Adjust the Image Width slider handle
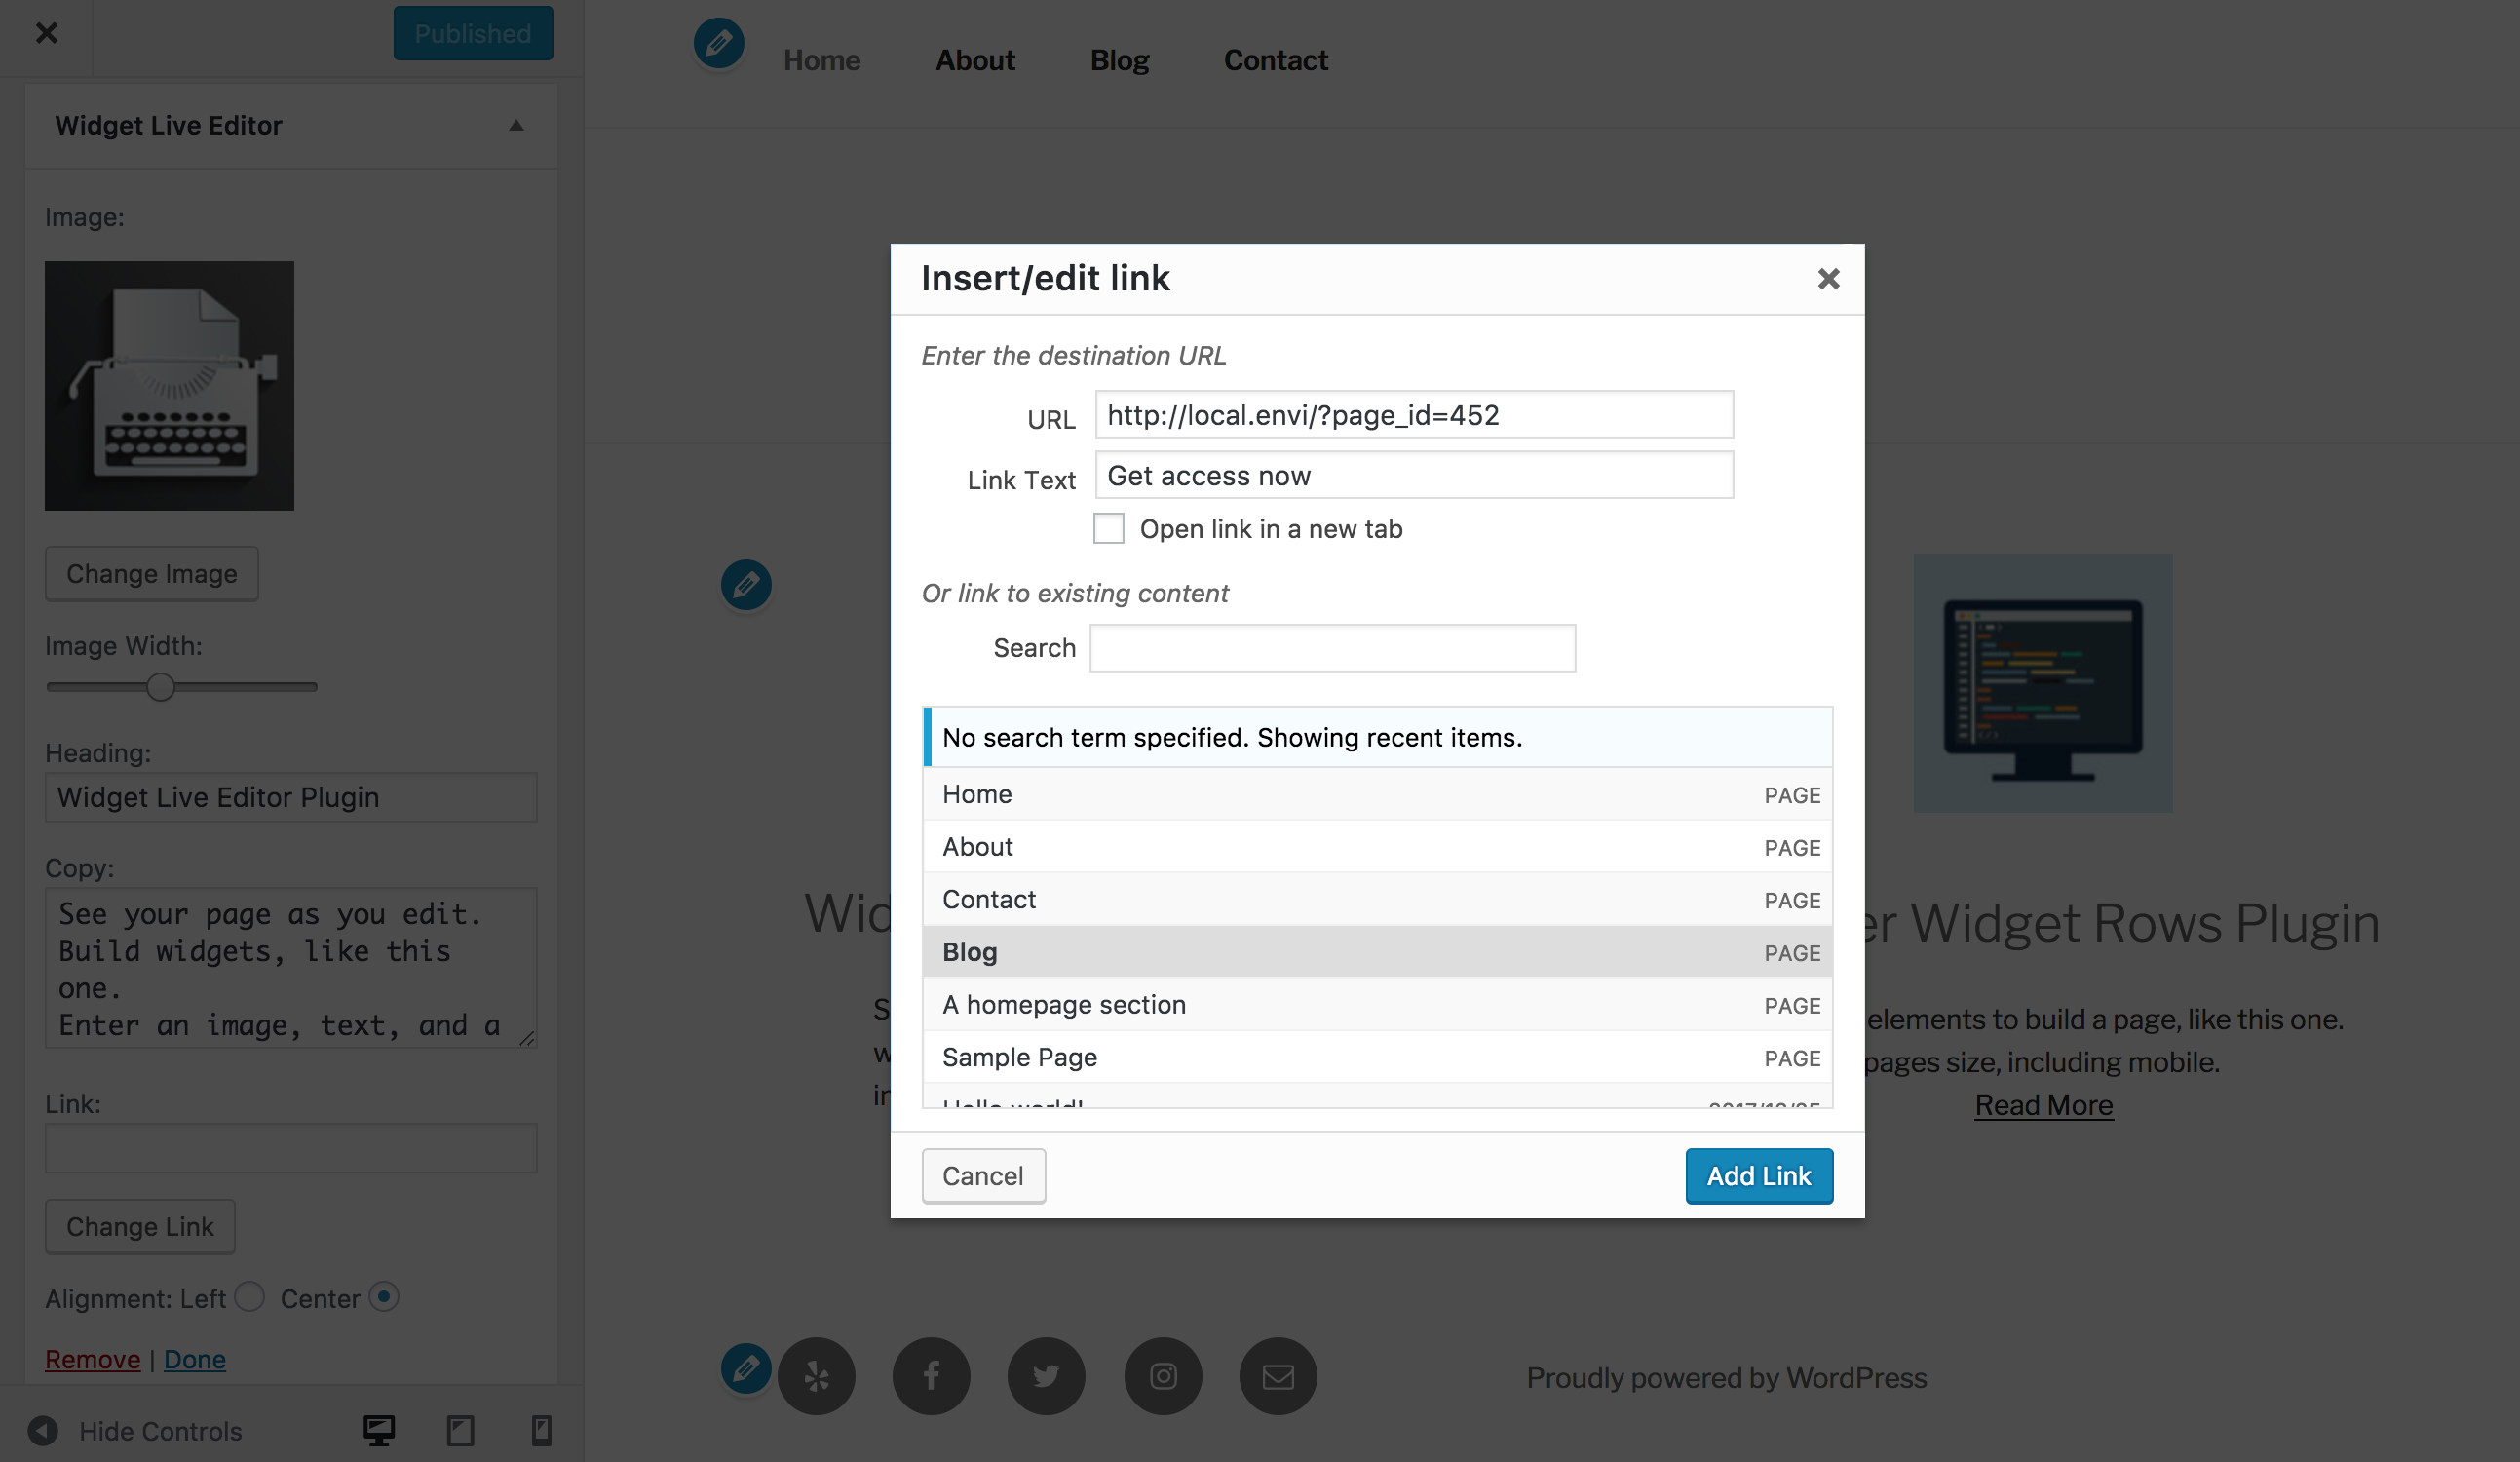The width and height of the screenshot is (2520, 1462). pos(160,687)
